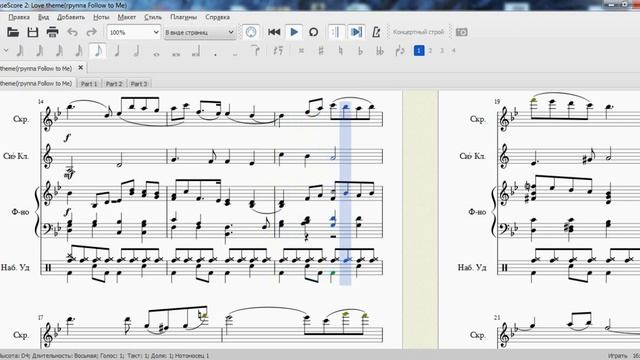
Task: Save the score with floppy disk icon
Action: pyautogui.click(x=33, y=32)
